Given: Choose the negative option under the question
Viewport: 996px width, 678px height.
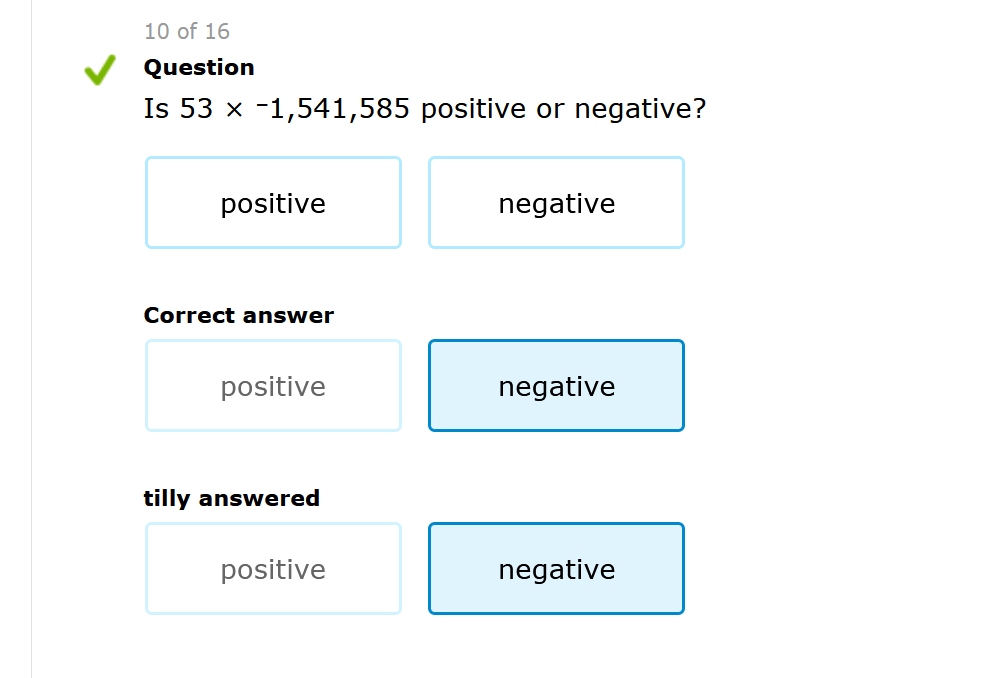Looking at the screenshot, I should coord(556,203).
